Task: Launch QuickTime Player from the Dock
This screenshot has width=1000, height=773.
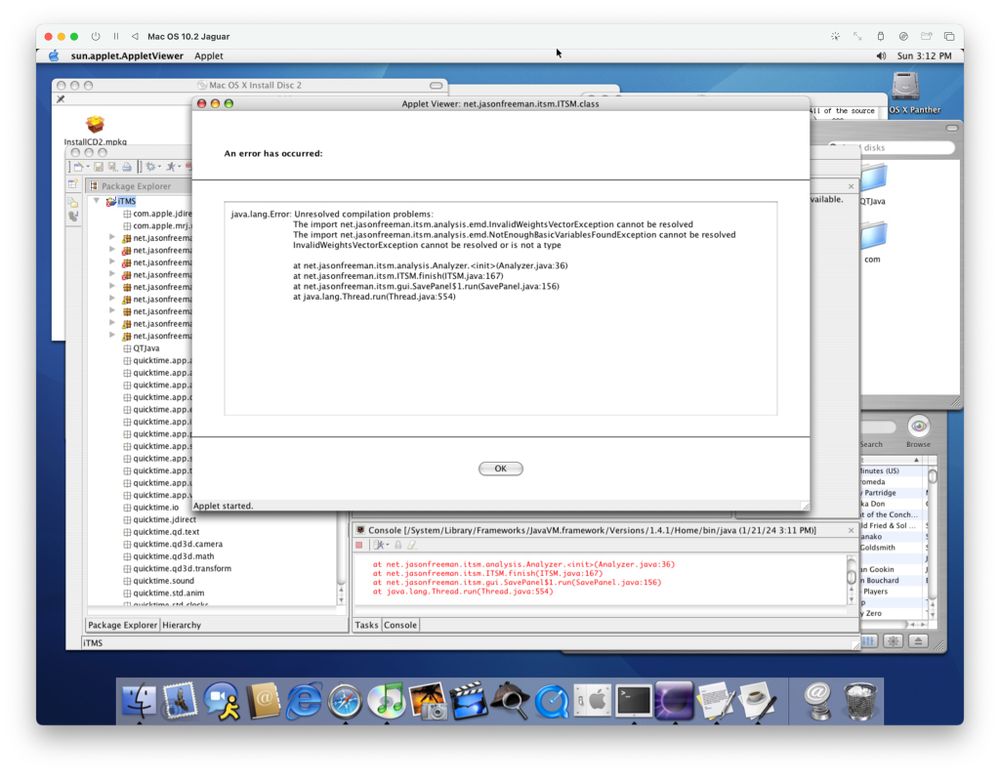Action: [551, 700]
